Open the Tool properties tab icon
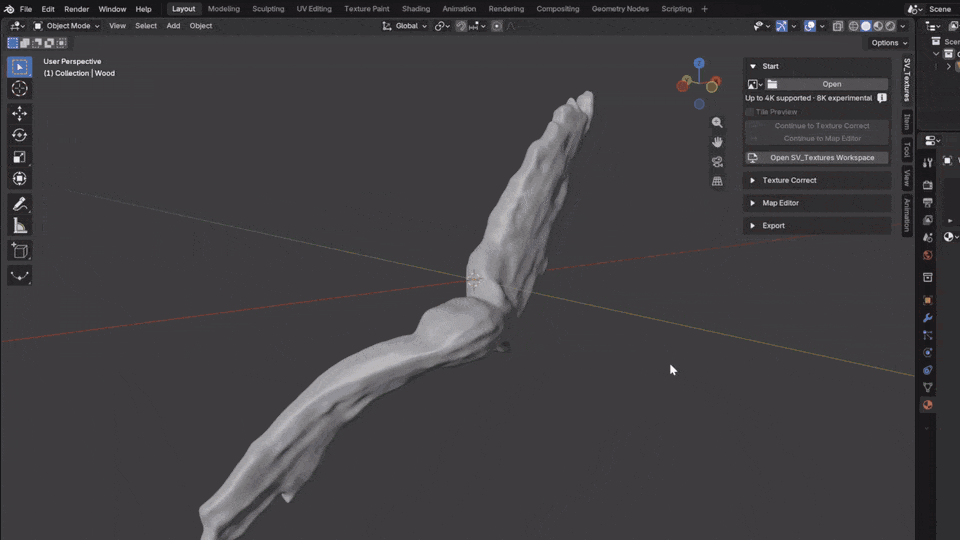The image size is (960, 540). tap(928, 163)
